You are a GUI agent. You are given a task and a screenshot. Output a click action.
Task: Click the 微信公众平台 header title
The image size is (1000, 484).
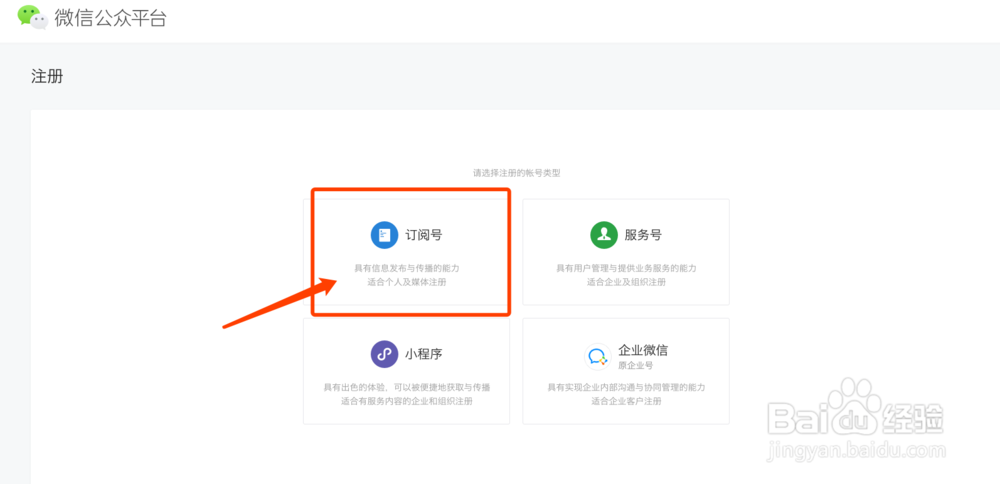point(110,18)
